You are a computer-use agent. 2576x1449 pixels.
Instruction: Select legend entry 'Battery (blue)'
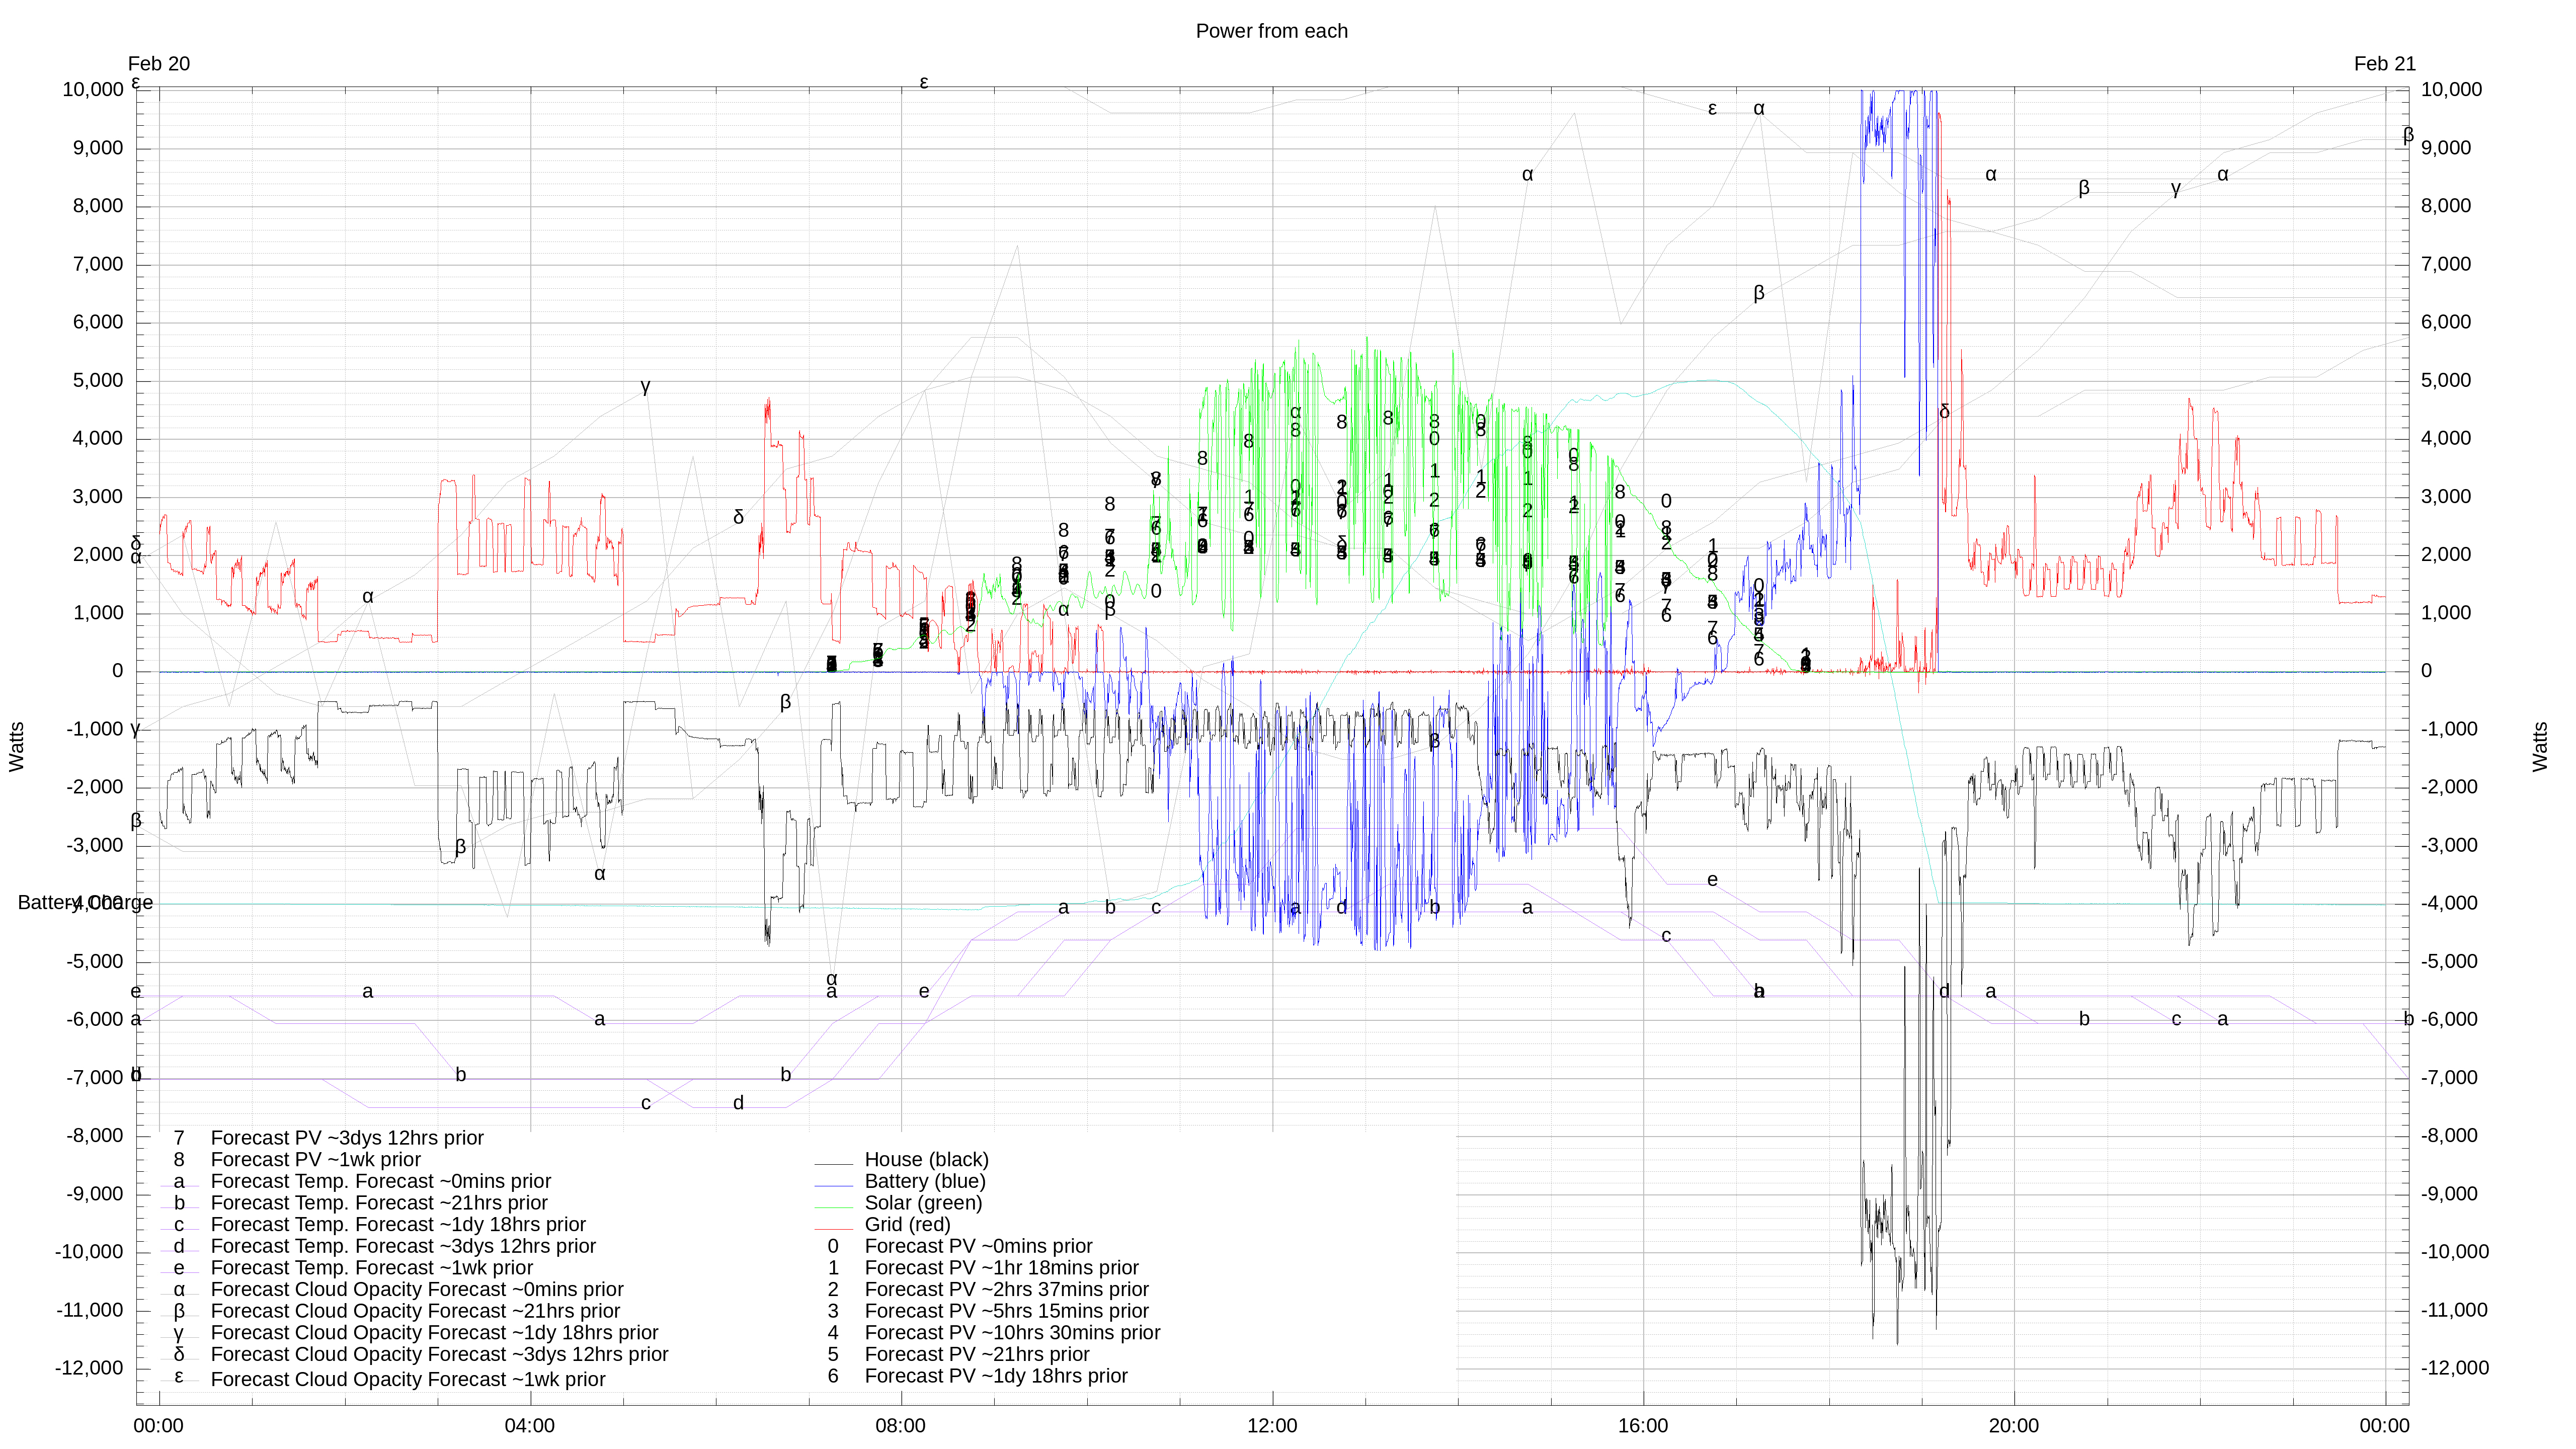925,1182
